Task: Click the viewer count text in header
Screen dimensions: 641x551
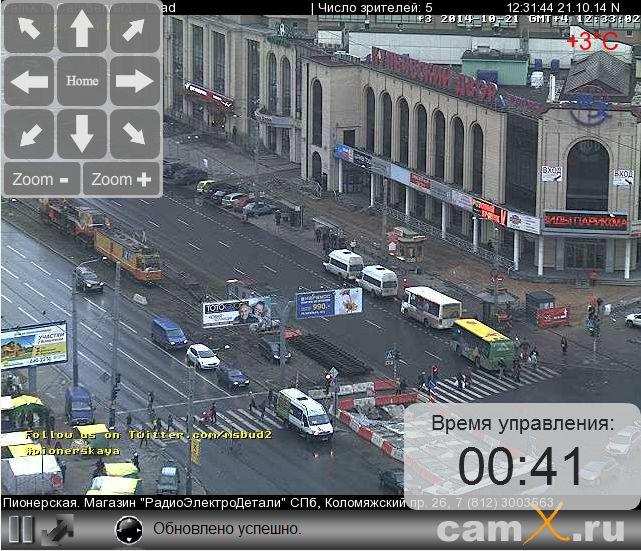Action: click(375, 7)
